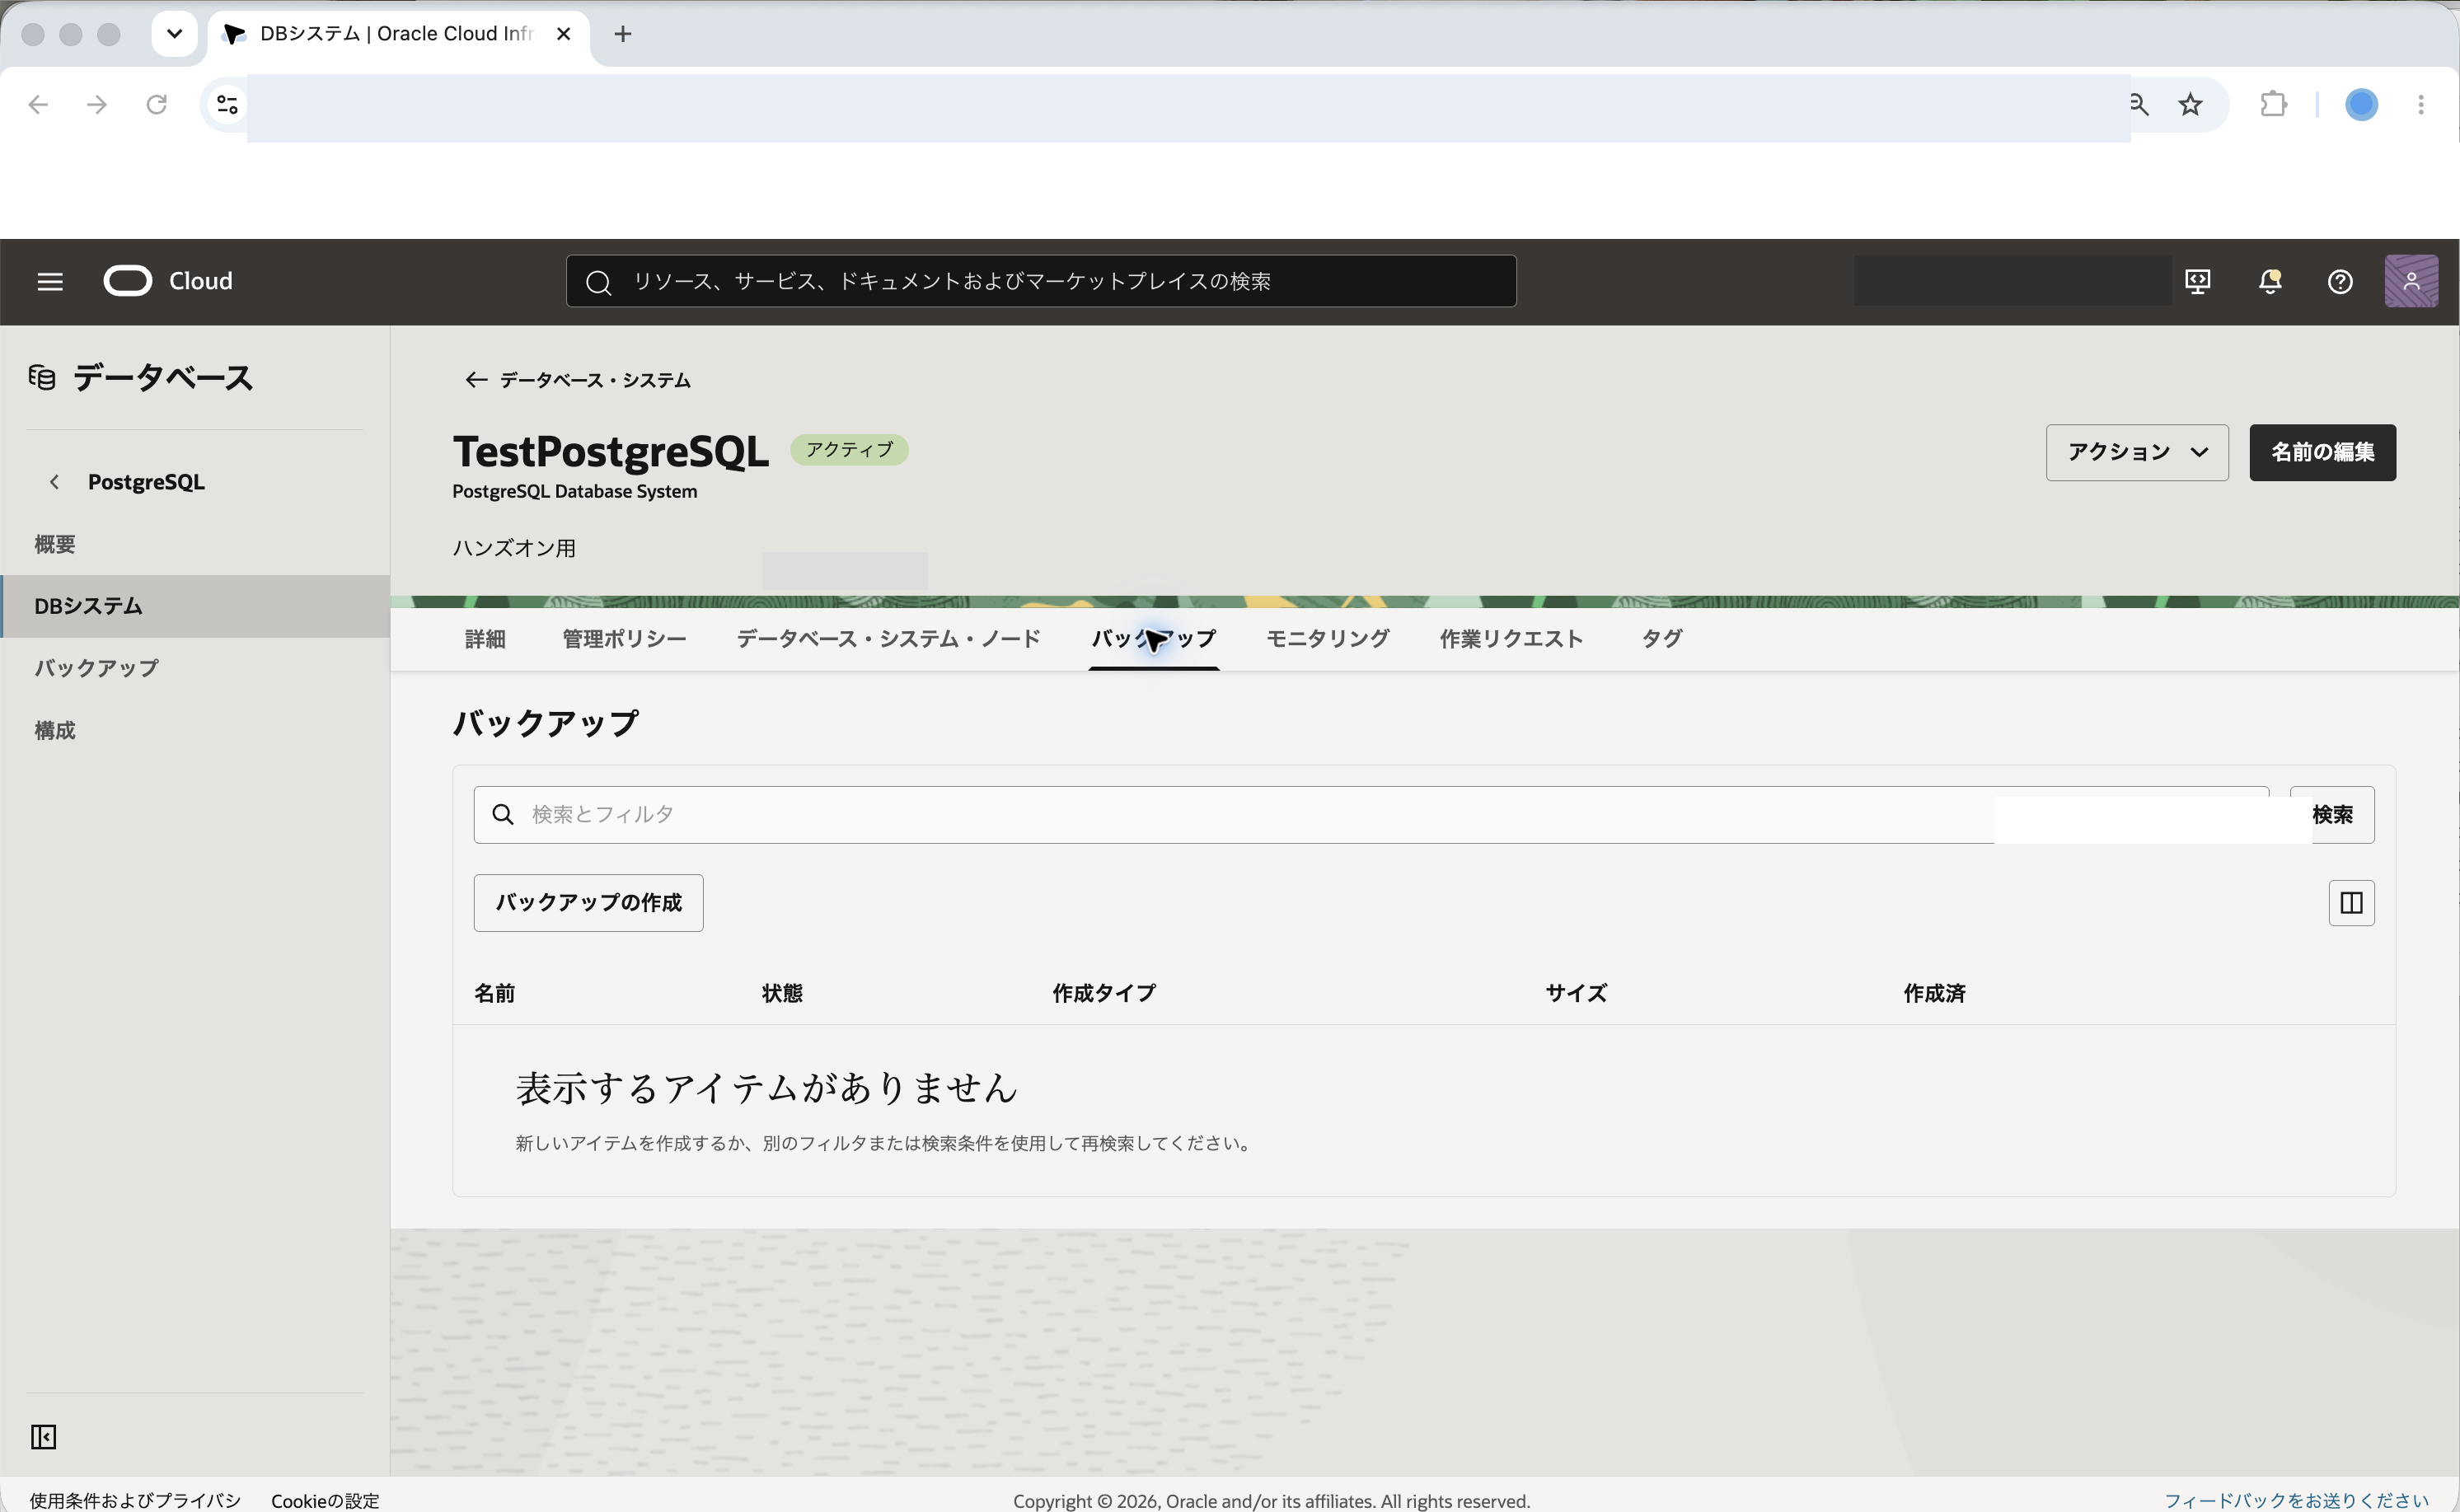The height and width of the screenshot is (1512, 2460).
Task: Switch to the 管理ポリシー tab
Action: pyautogui.click(x=624, y=639)
